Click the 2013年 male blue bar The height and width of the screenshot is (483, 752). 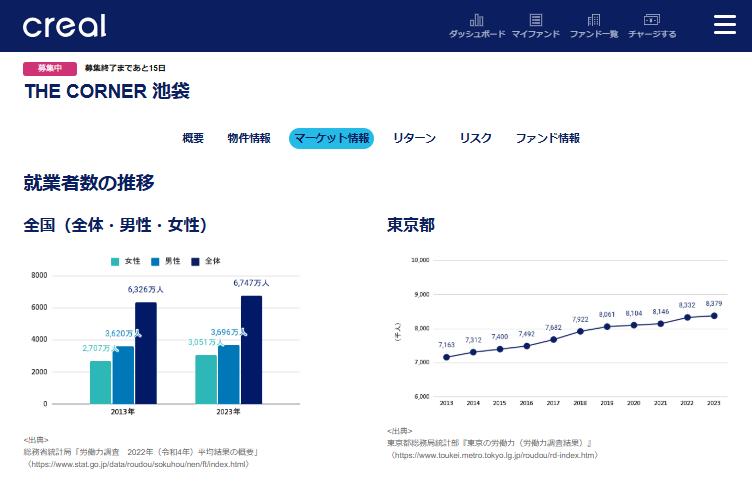123,375
